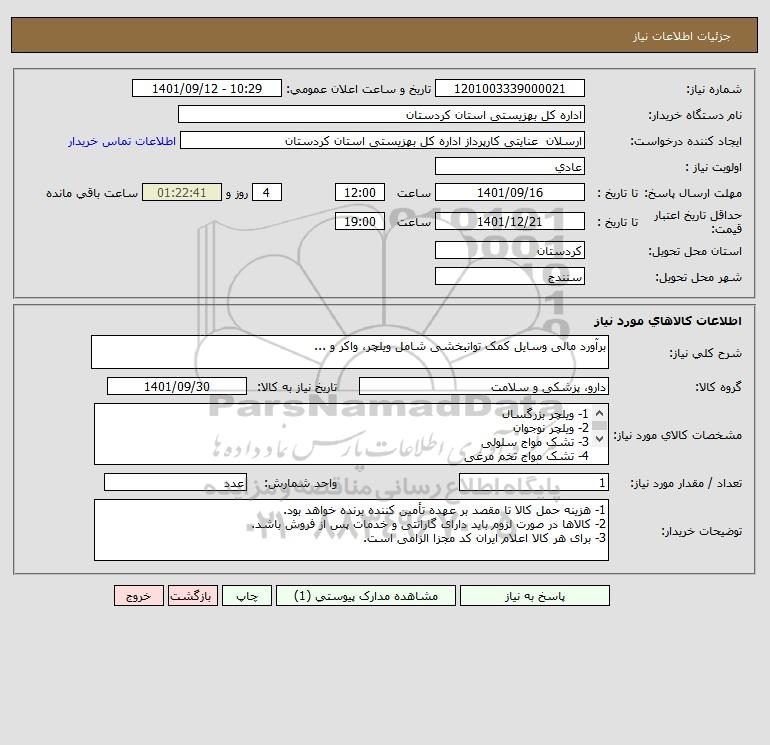Click delivery province field کردستان
Image resolution: width=770 pixels, height=745 pixels.
tap(510, 250)
